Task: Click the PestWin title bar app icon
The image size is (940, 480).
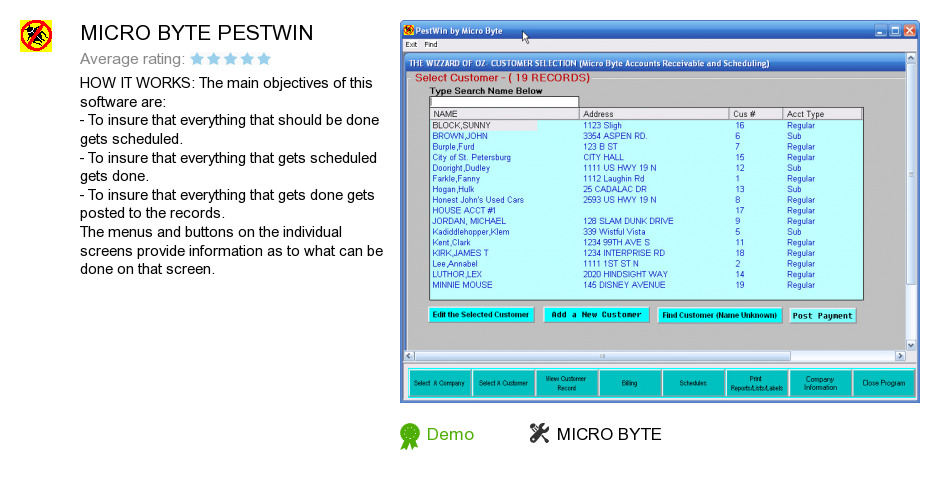Action: pos(409,30)
